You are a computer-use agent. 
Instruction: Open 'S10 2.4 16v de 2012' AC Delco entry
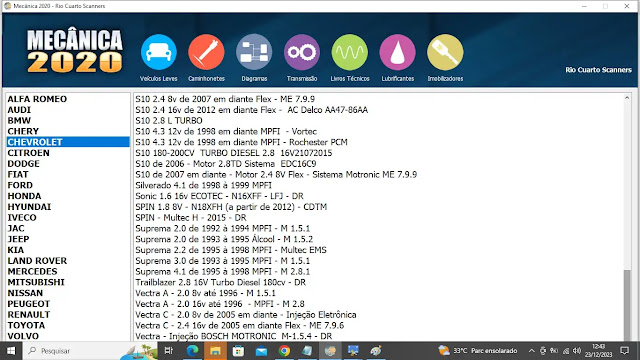[251, 110]
